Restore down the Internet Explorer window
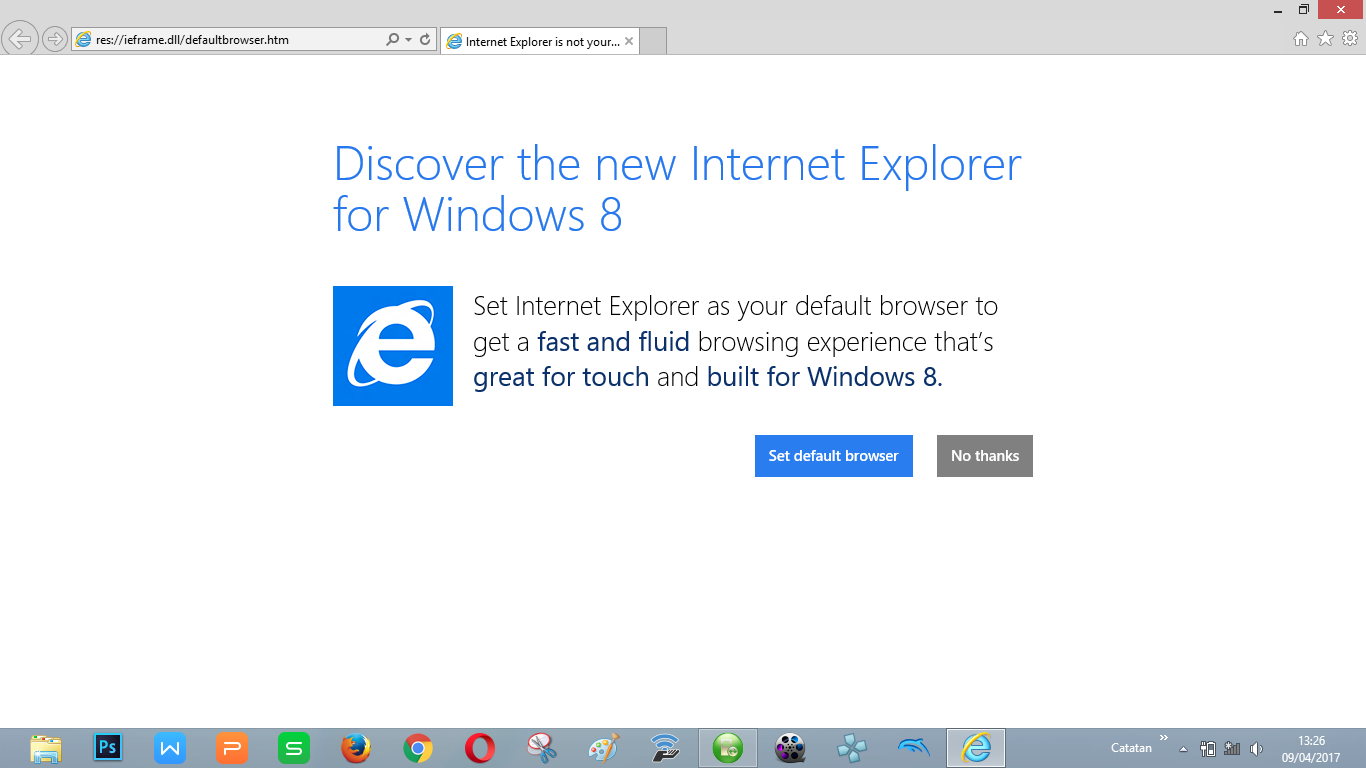The height and width of the screenshot is (768, 1366). point(1304,9)
